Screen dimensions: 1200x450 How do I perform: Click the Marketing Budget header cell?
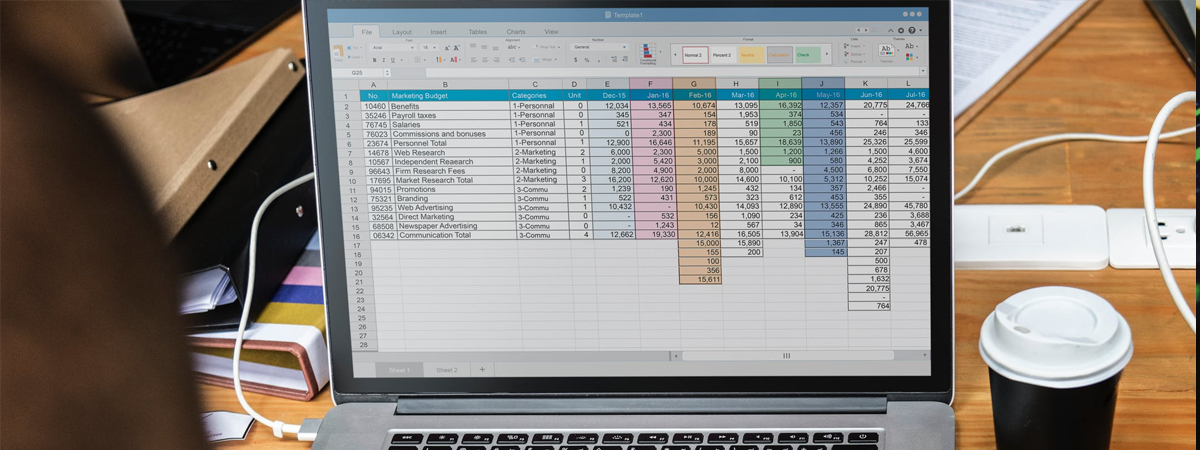pyautogui.click(x=447, y=96)
